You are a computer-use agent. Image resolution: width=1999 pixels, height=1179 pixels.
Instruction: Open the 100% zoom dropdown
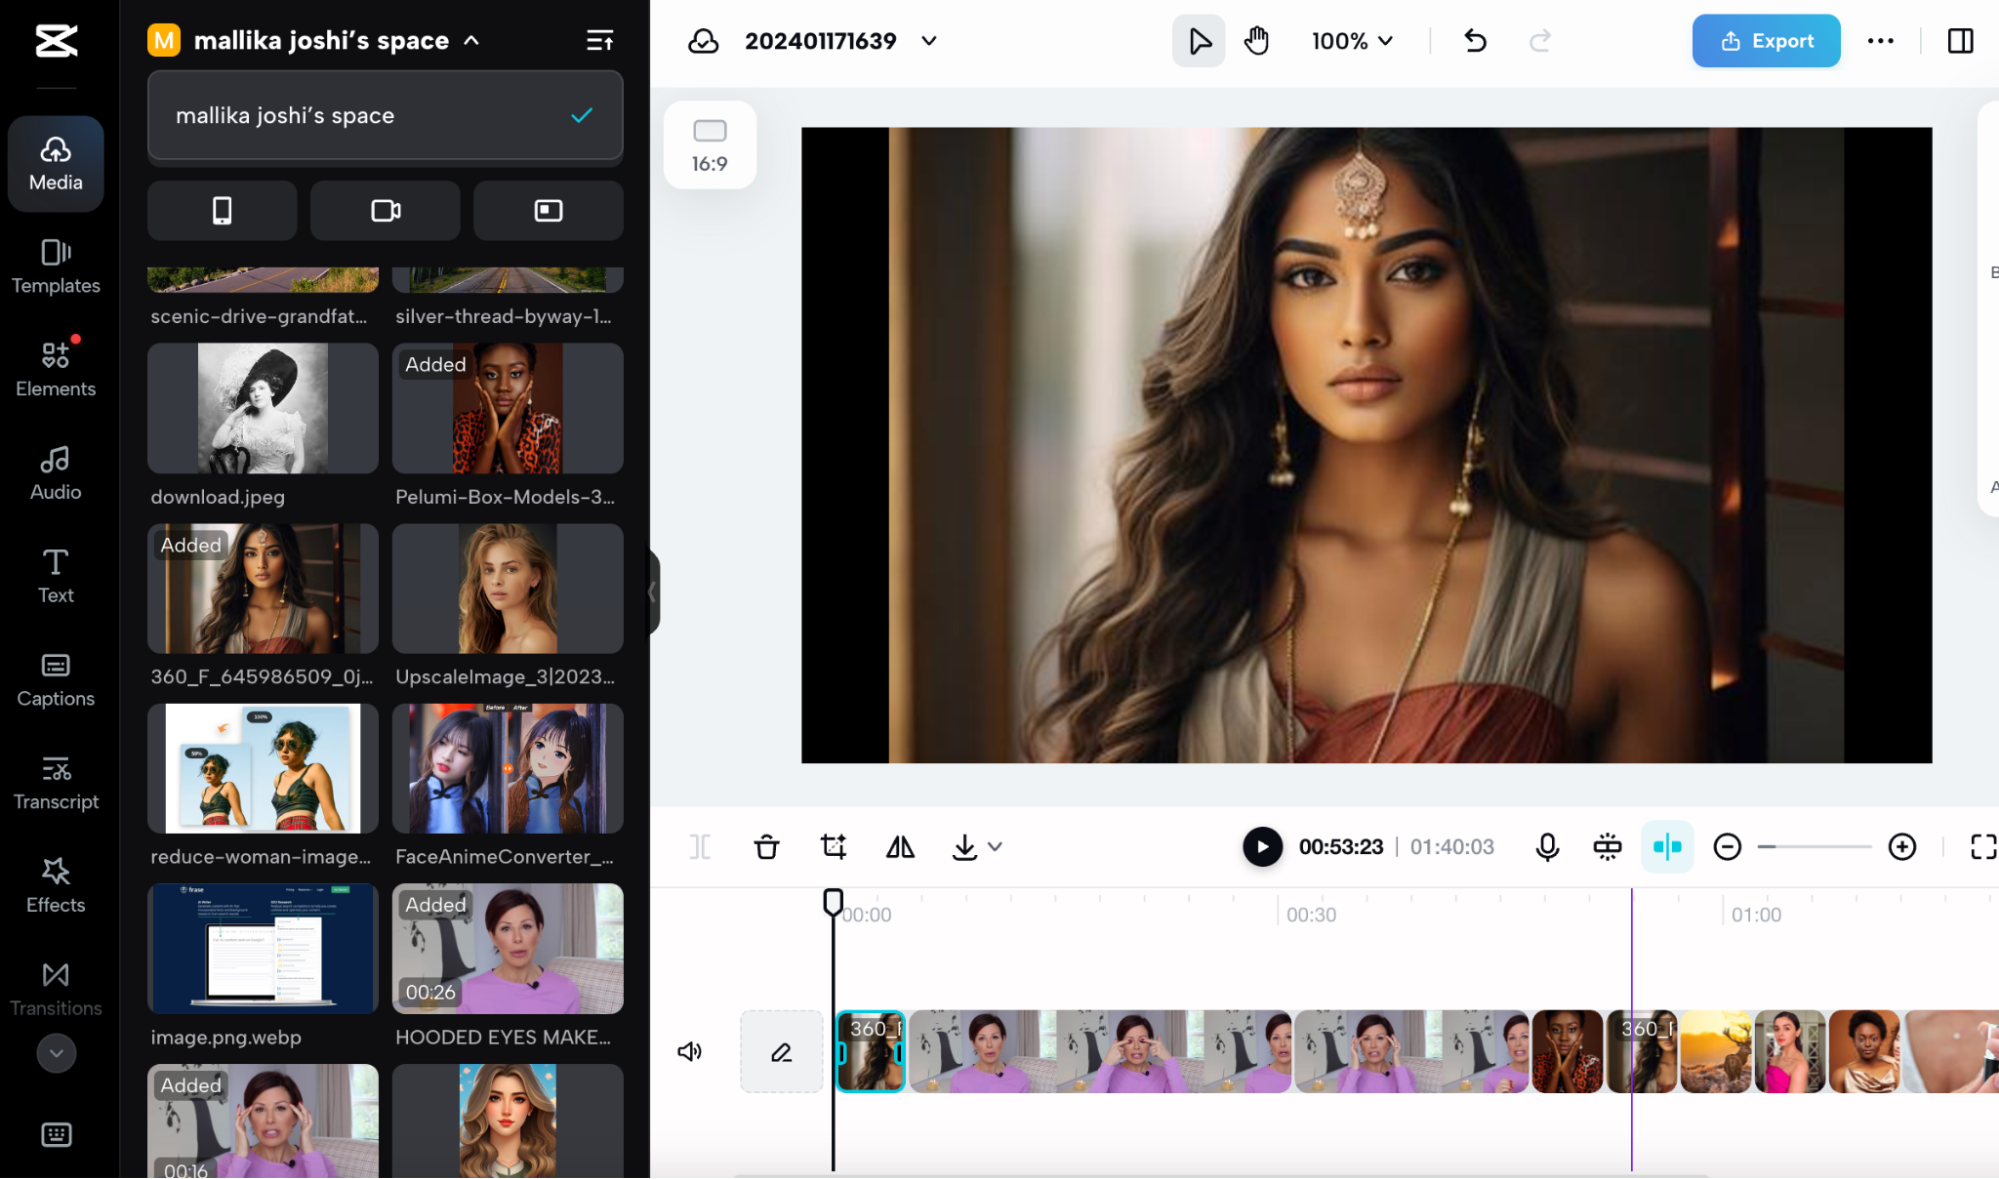pos(1352,41)
